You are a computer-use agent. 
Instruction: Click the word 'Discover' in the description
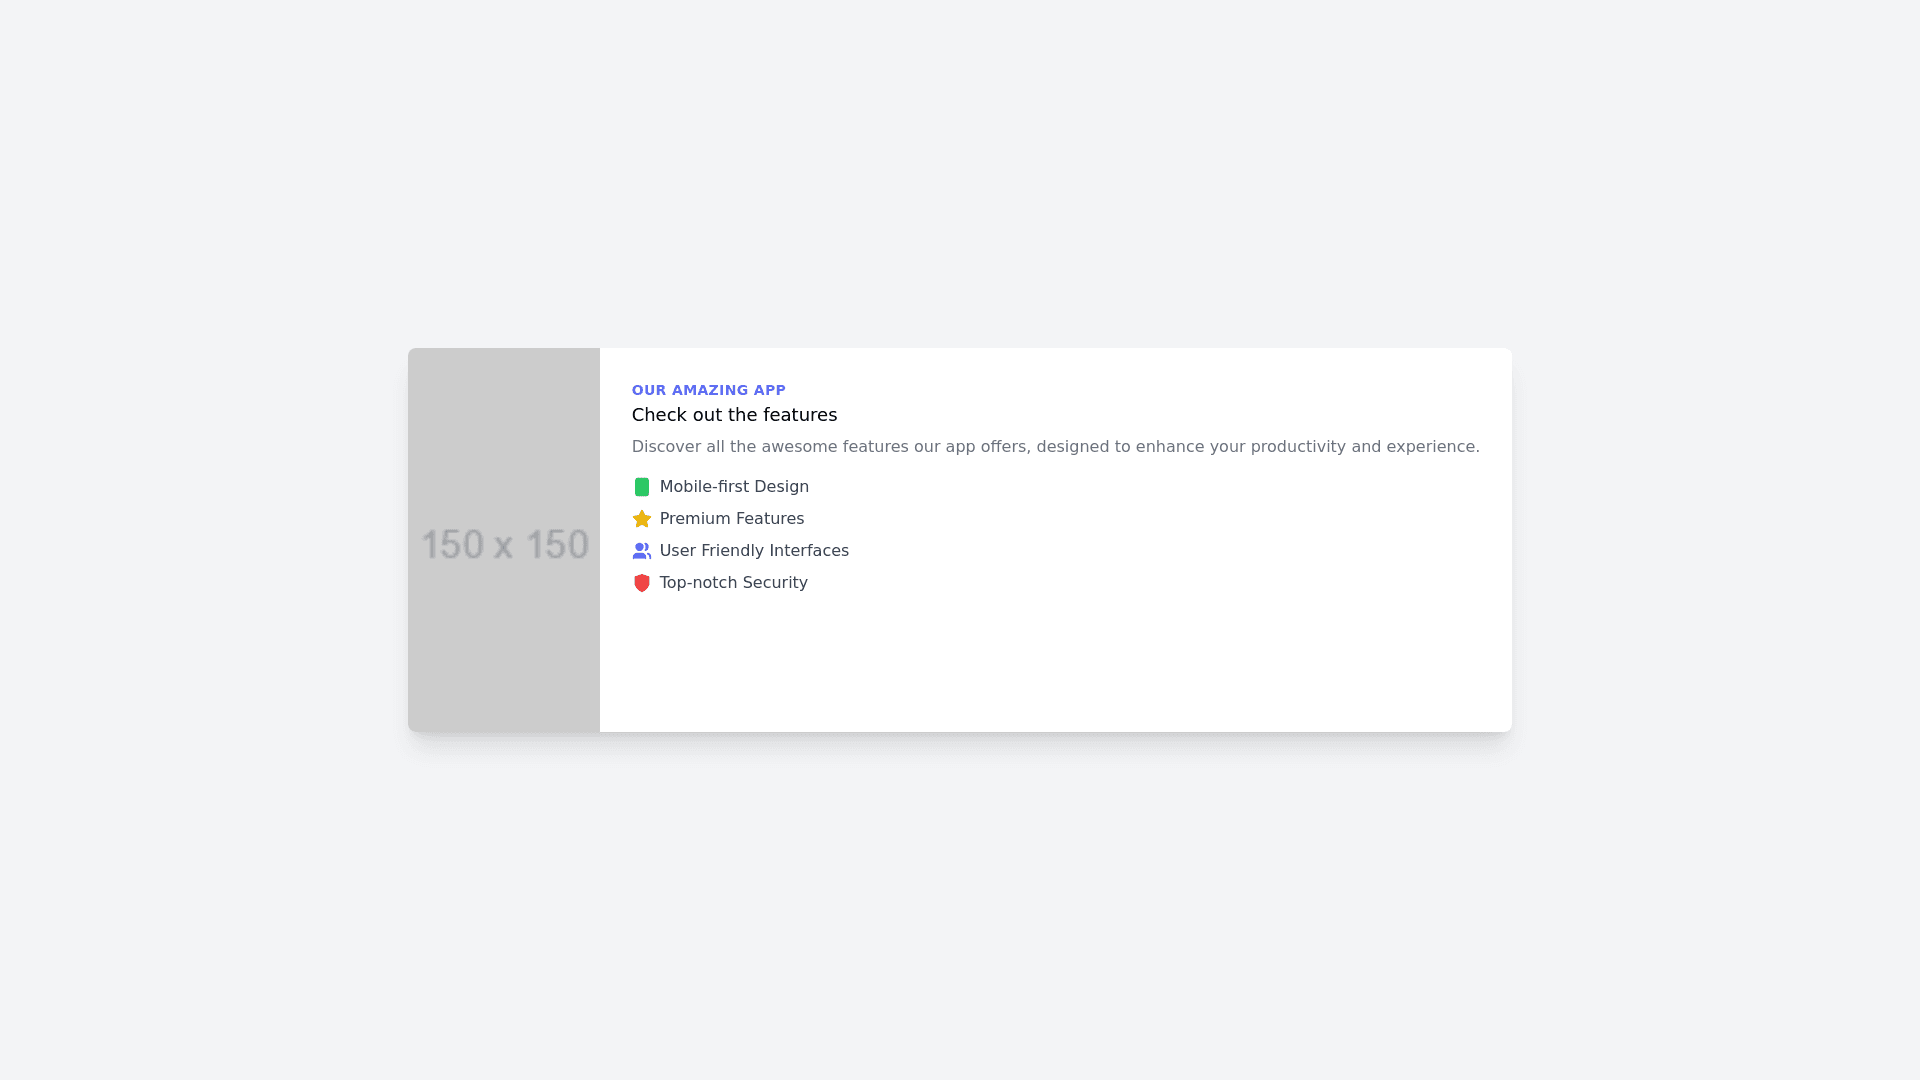[666, 447]
